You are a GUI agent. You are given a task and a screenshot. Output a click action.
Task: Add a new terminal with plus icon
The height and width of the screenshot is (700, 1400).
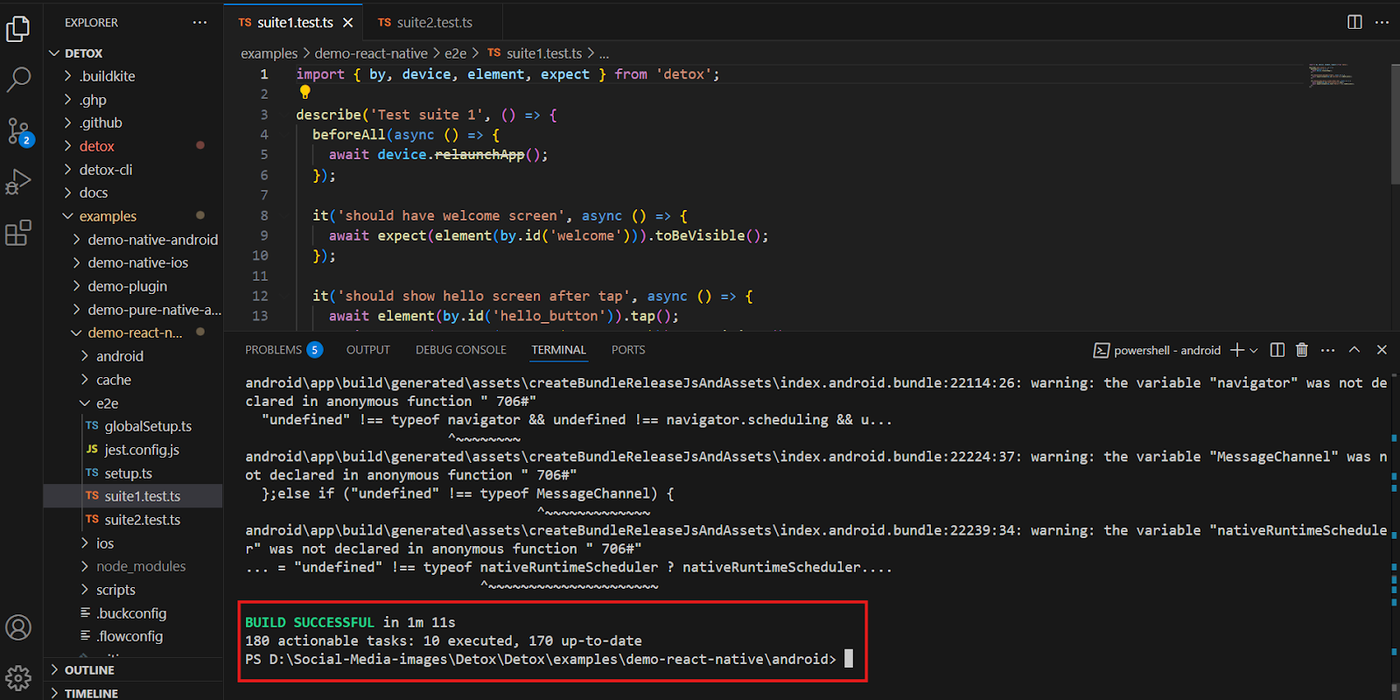(x=1237, y=350)
